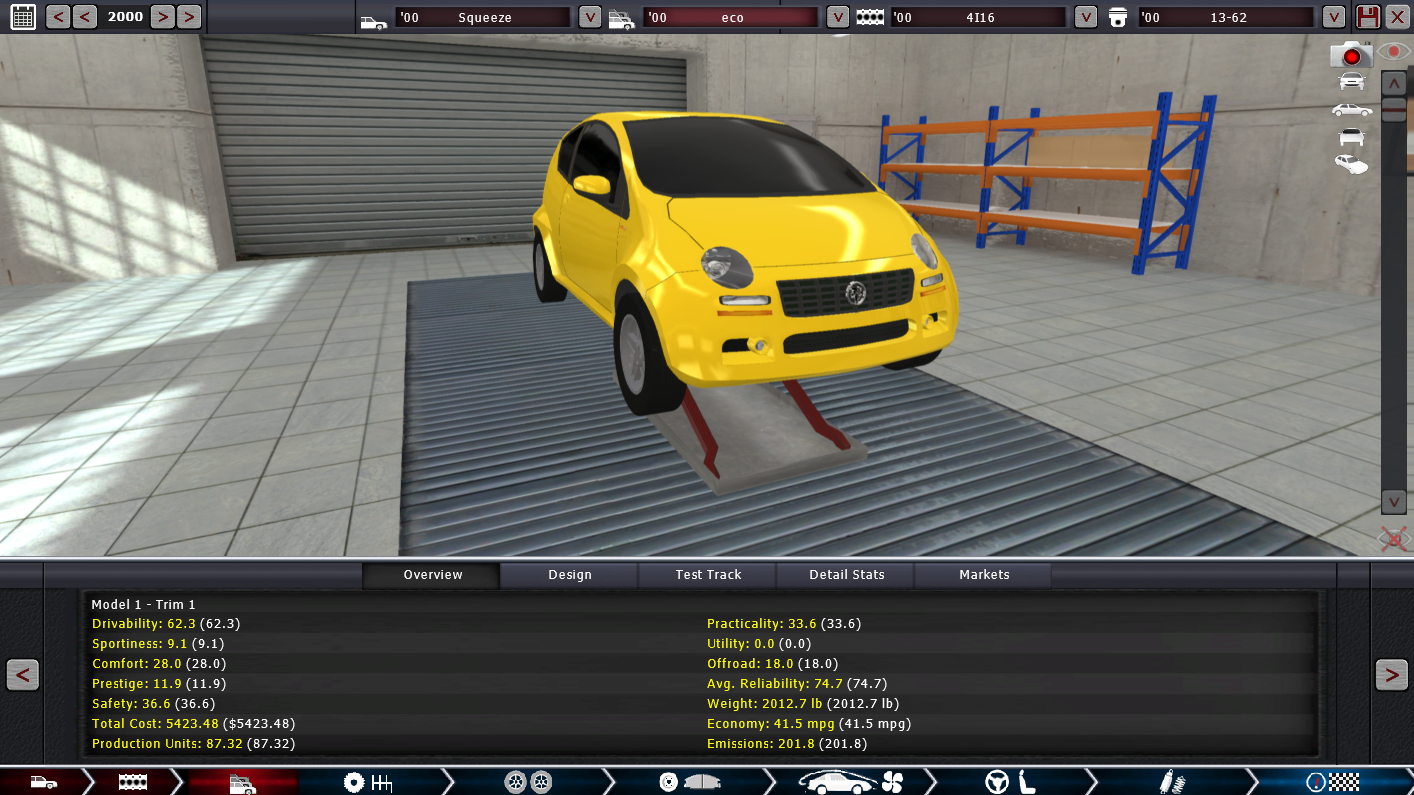The height and width of the screenshot is (795, 1414).
Task: Open the suspension spring step
Action: [x=1171, y=782]
